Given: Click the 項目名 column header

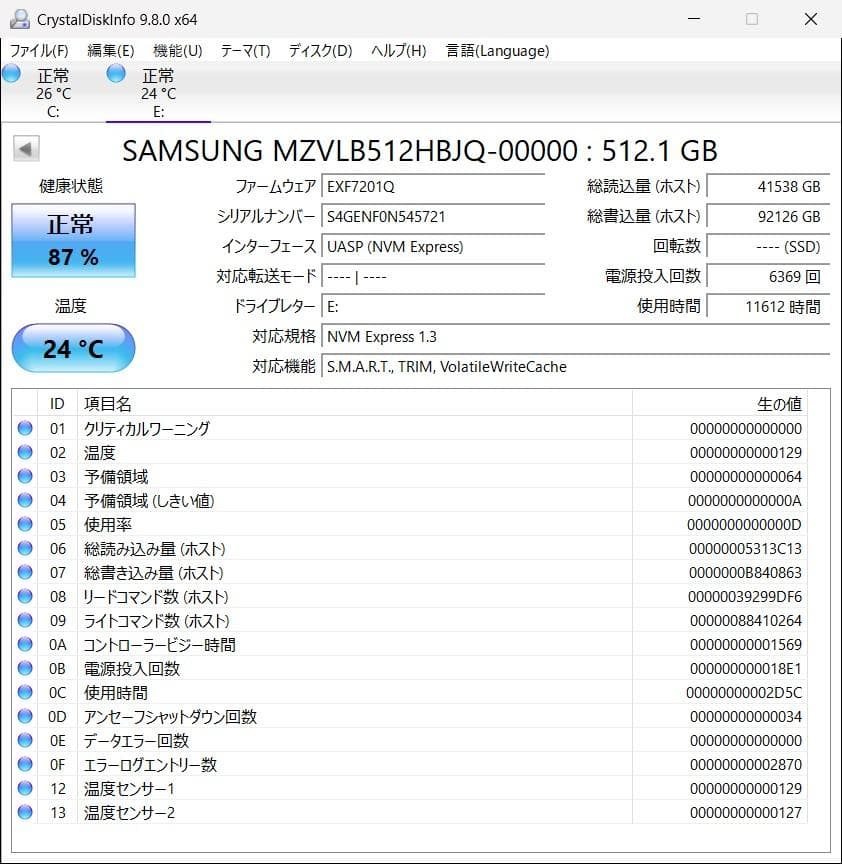Looking at the screenshot, I should pos(355,404).
